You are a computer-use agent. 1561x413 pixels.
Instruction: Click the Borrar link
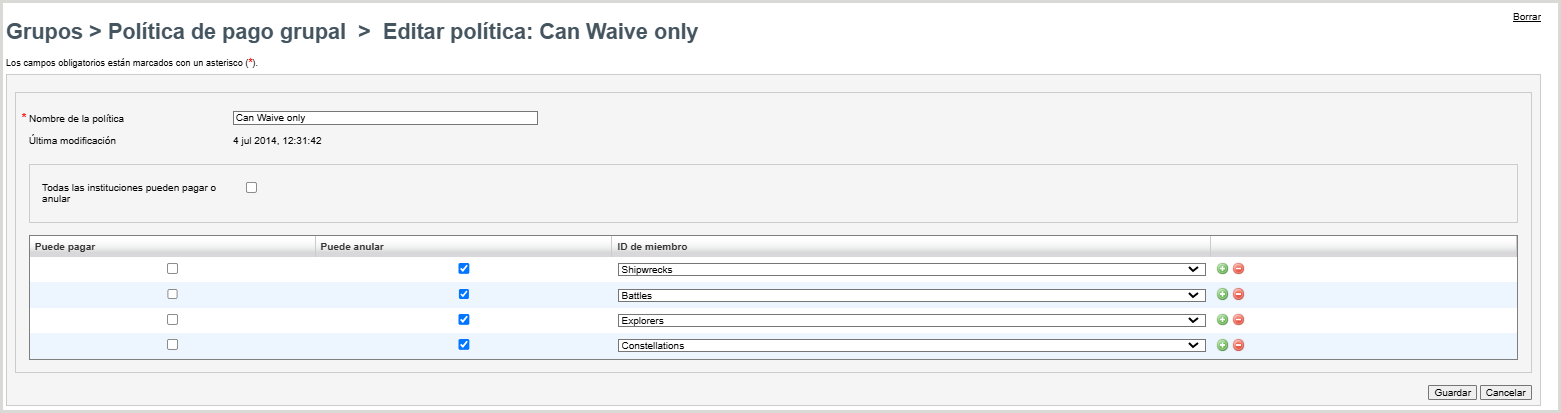(x=1526, y=17)
